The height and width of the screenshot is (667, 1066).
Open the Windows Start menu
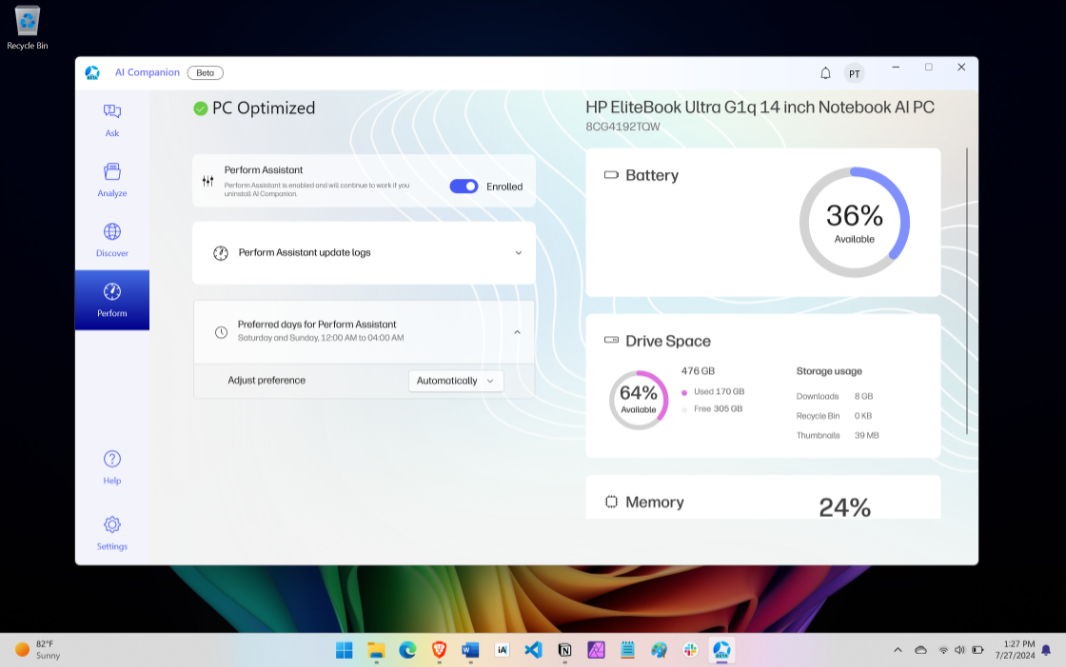(344, 651)
